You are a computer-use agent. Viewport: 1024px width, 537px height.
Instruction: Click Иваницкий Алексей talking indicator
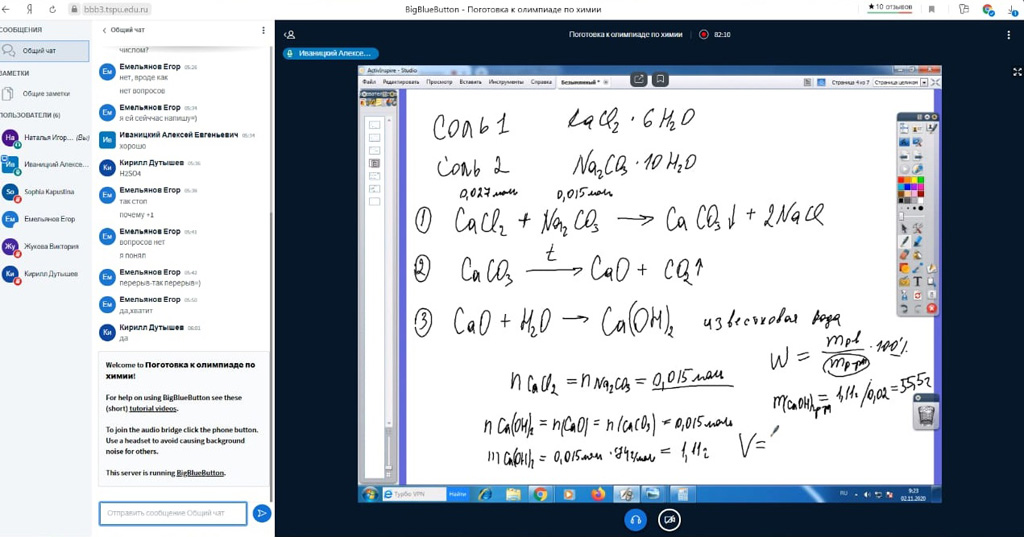click(331, 53)
